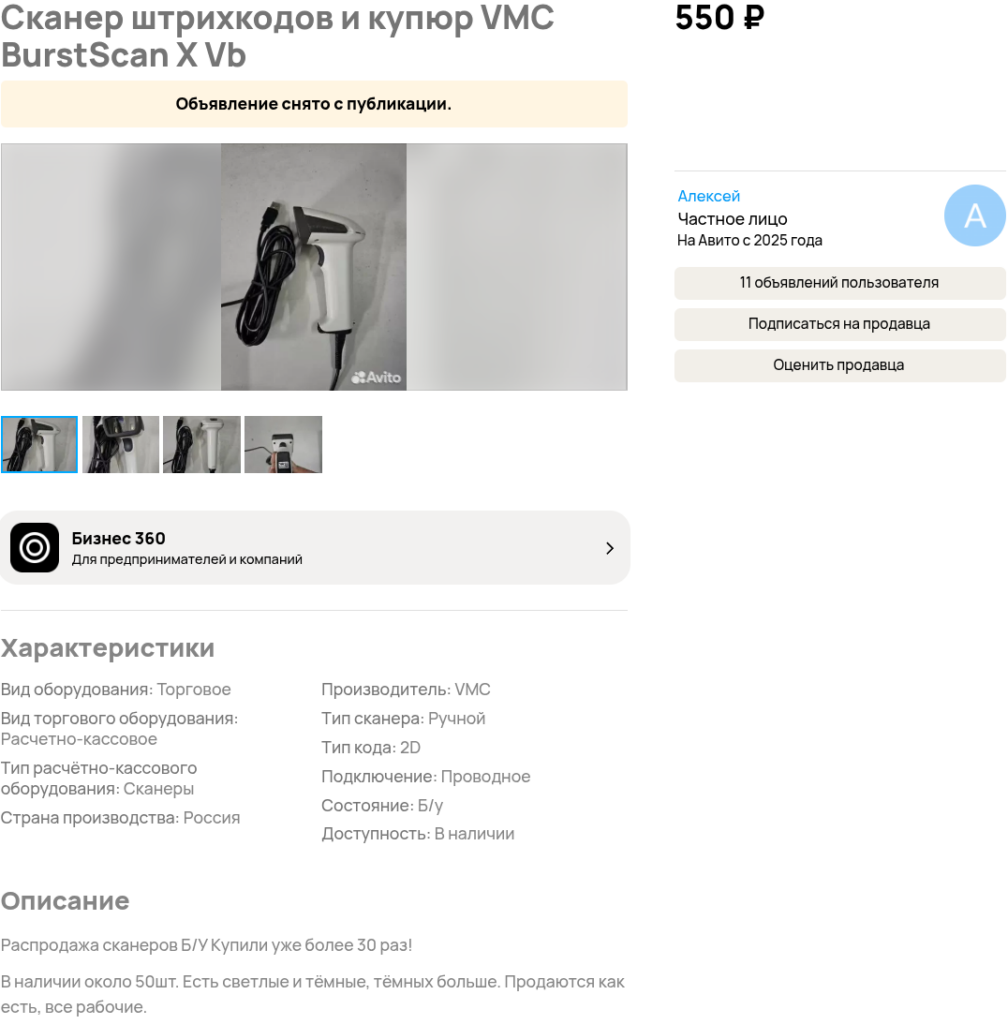
Task: Click the blurred right side of gallery
Action: pos(516,266)
